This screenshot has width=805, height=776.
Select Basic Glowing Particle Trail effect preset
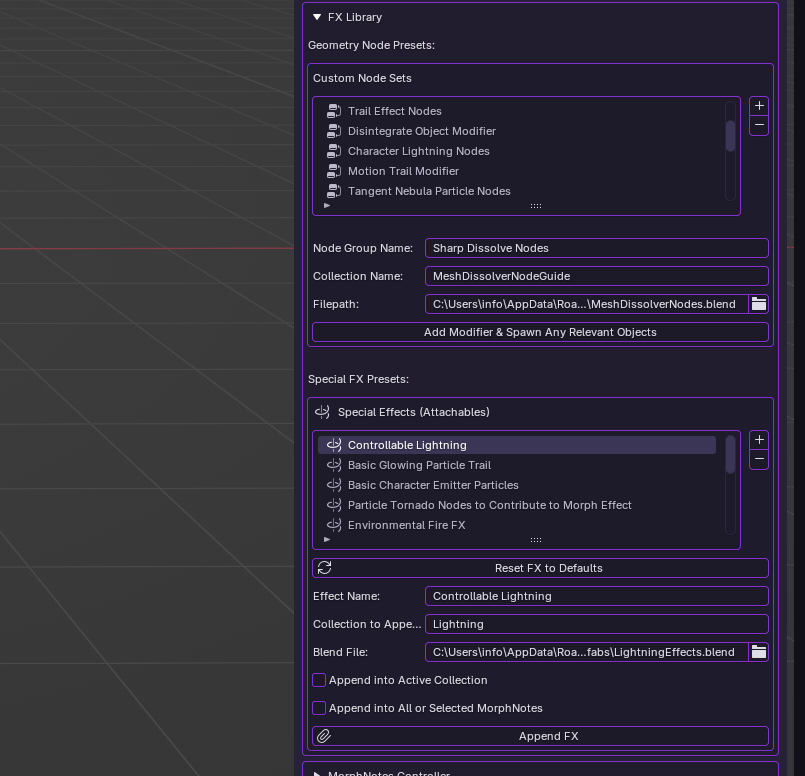(420, 465)
